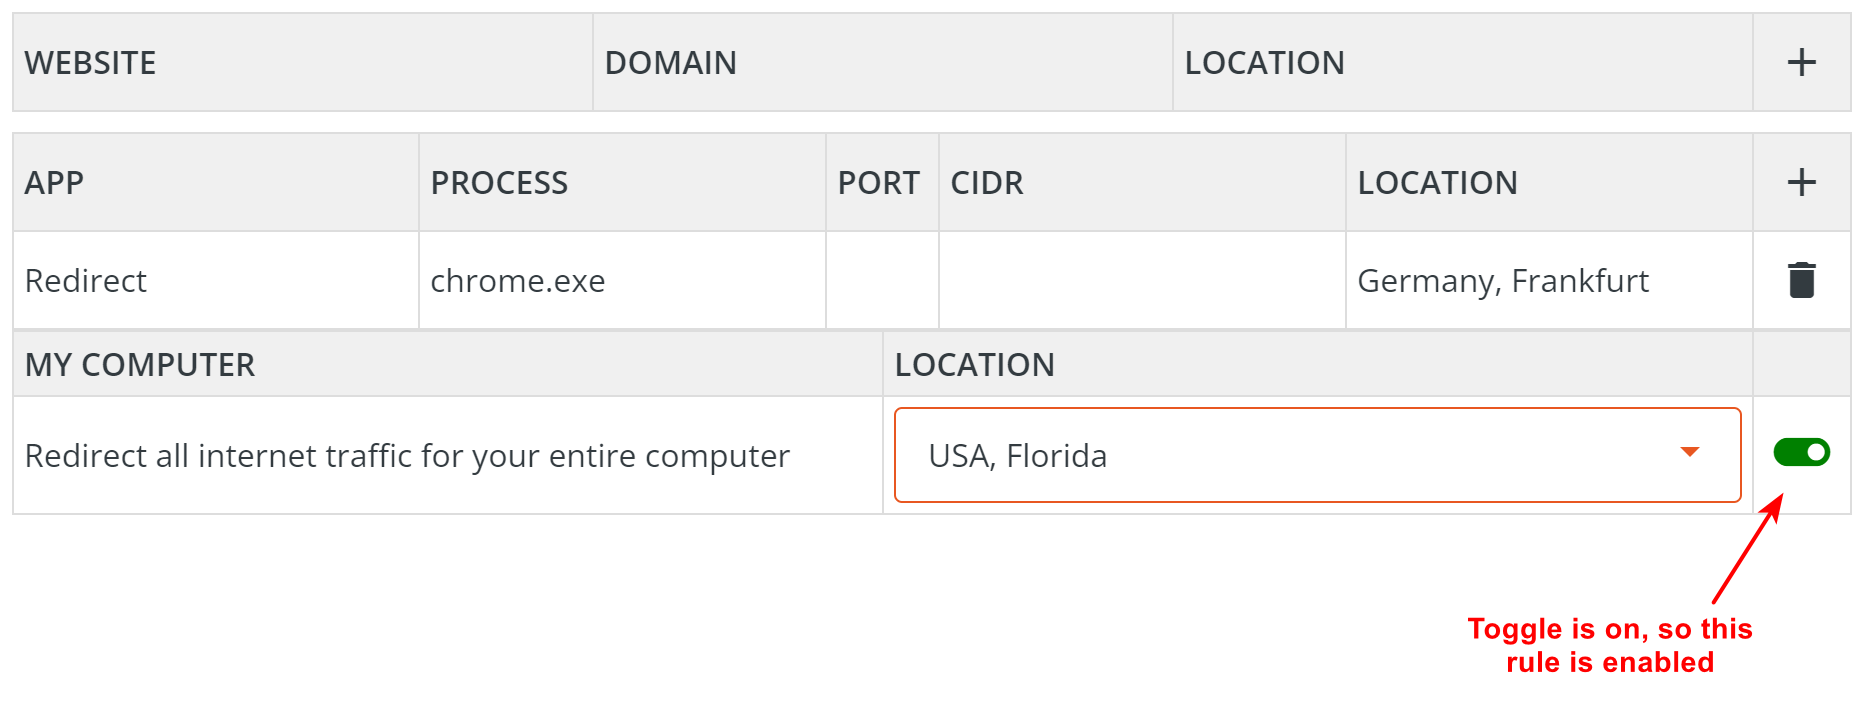The height and width of the screenshot is (717, 1867).
Task: Click the MY COMPUTER section header
Action: tap(139, 364)
